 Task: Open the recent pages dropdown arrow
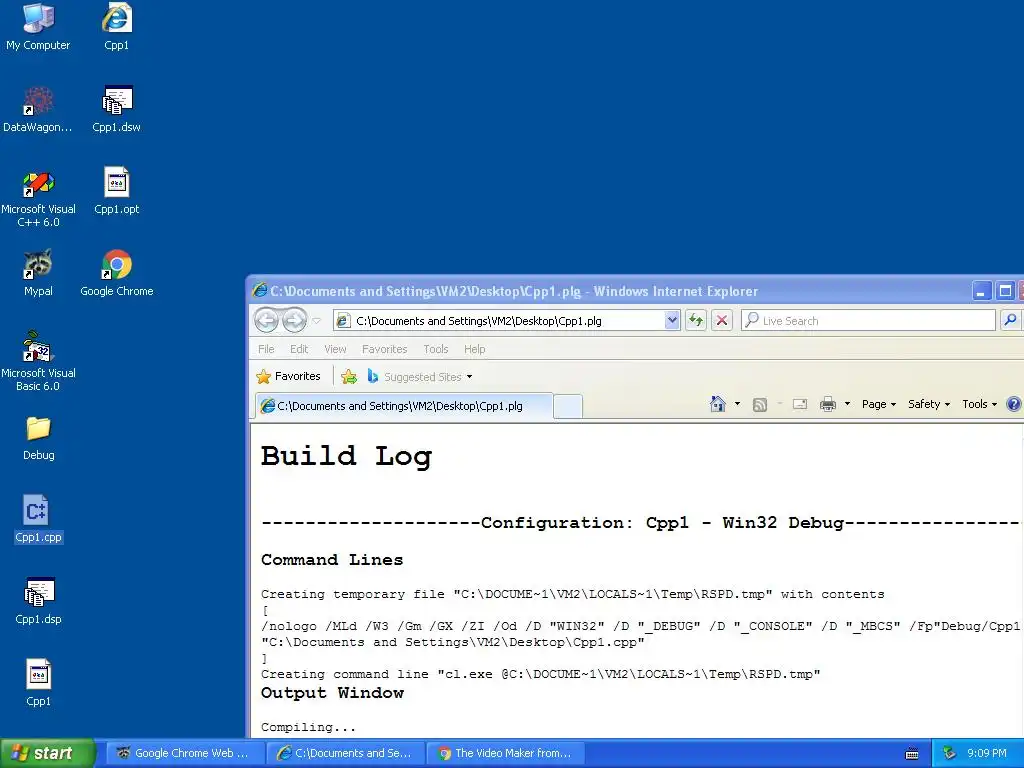[317, 321]
